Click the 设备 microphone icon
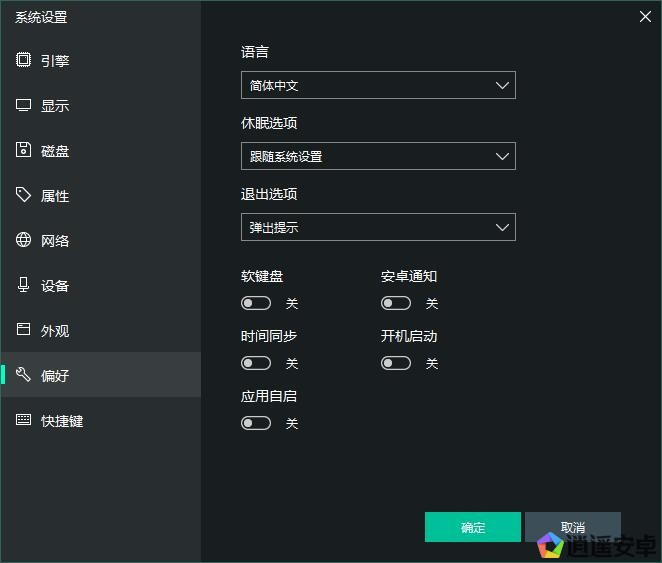The height and width of the screenshot is (563, 662). (x=24, y=285)
